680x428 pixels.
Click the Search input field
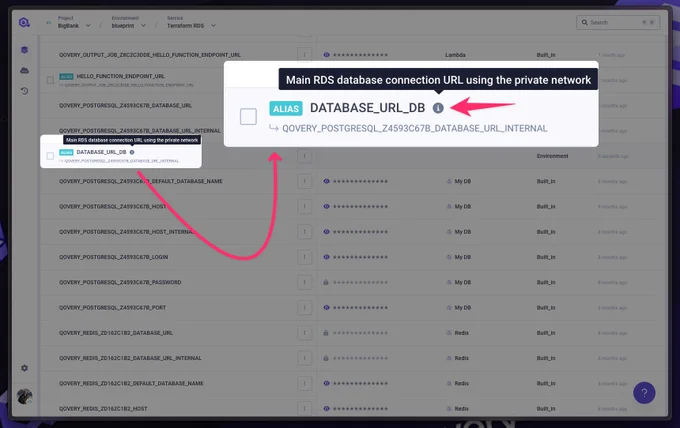[x=618, y=23]
